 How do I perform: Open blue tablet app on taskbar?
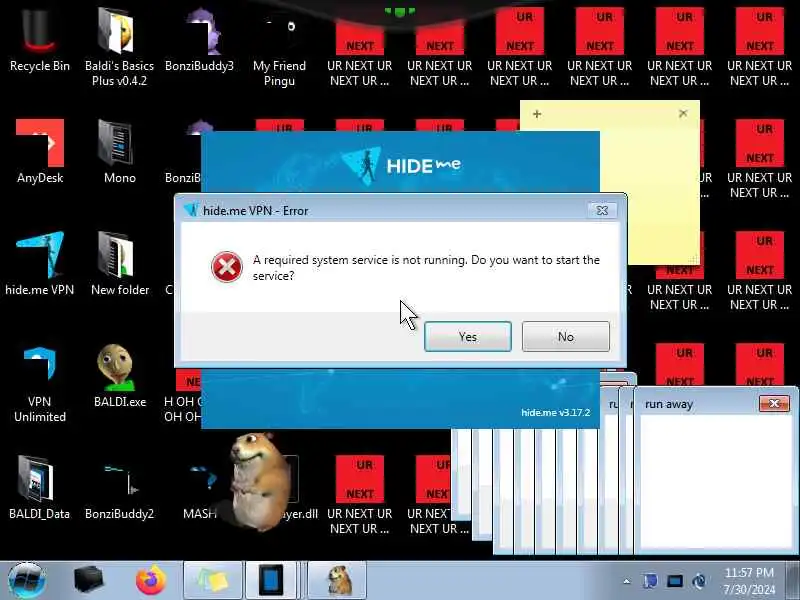tap(271, 580)
